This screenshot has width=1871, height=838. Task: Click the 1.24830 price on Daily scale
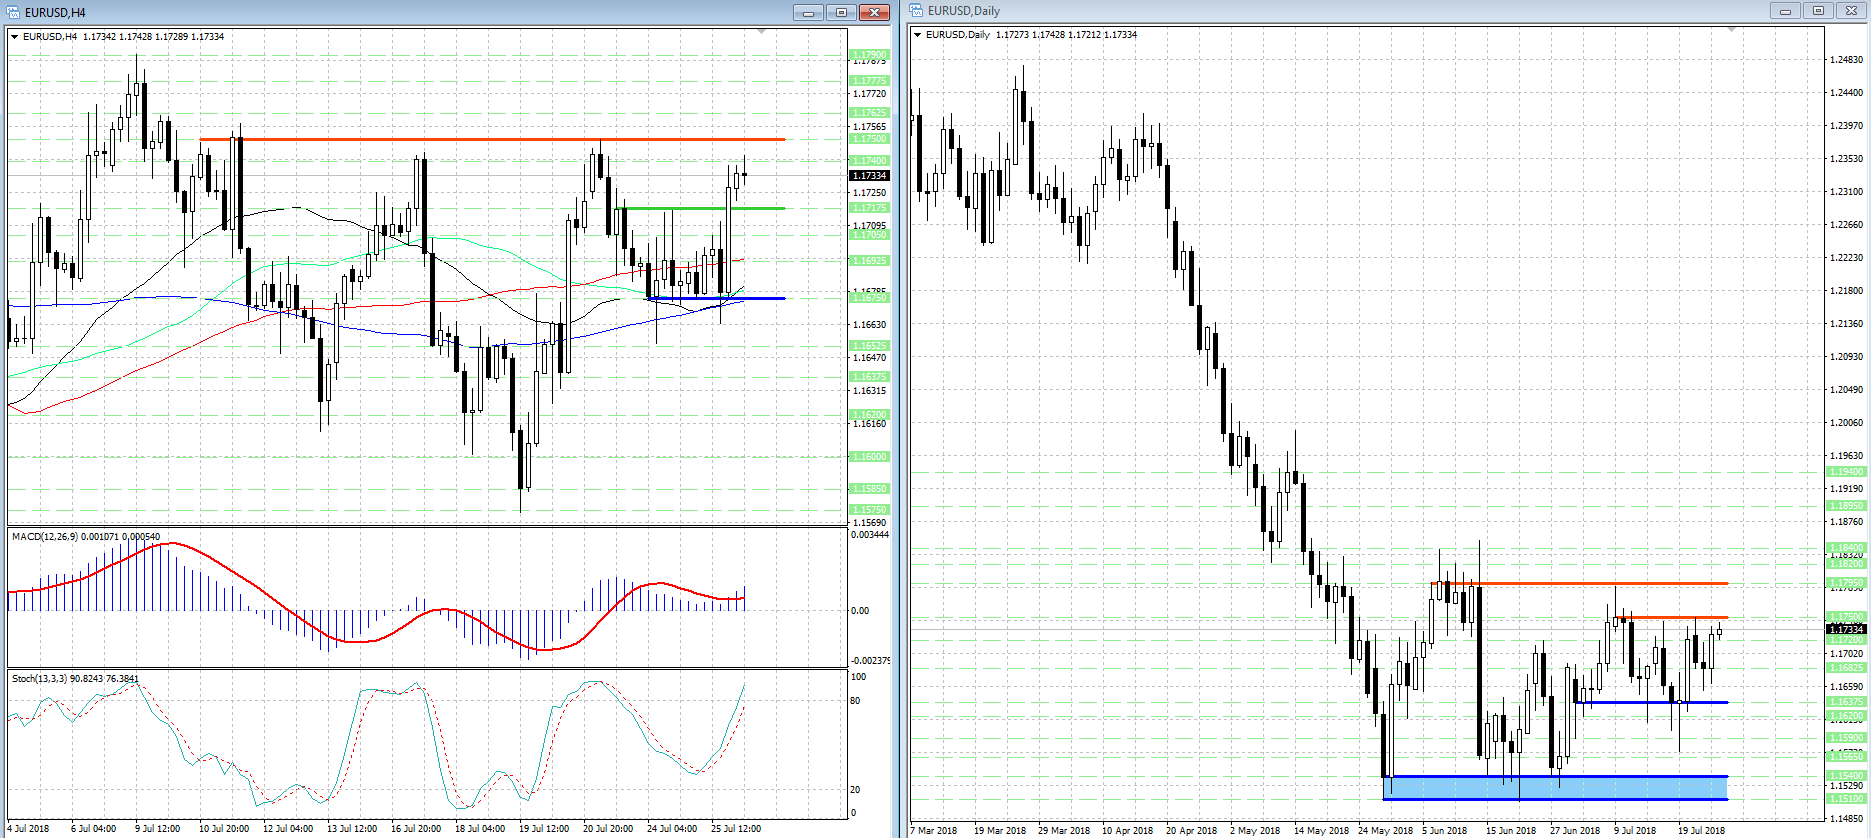(x=1846, y=60)
